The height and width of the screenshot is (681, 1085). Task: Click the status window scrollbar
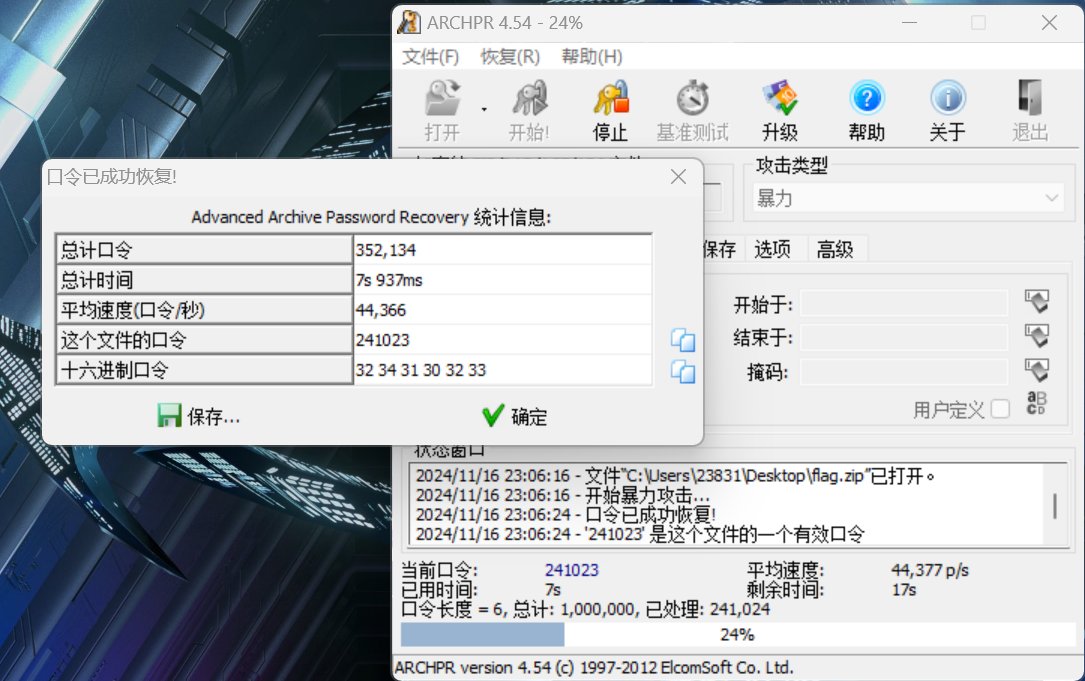[1055, 506]
